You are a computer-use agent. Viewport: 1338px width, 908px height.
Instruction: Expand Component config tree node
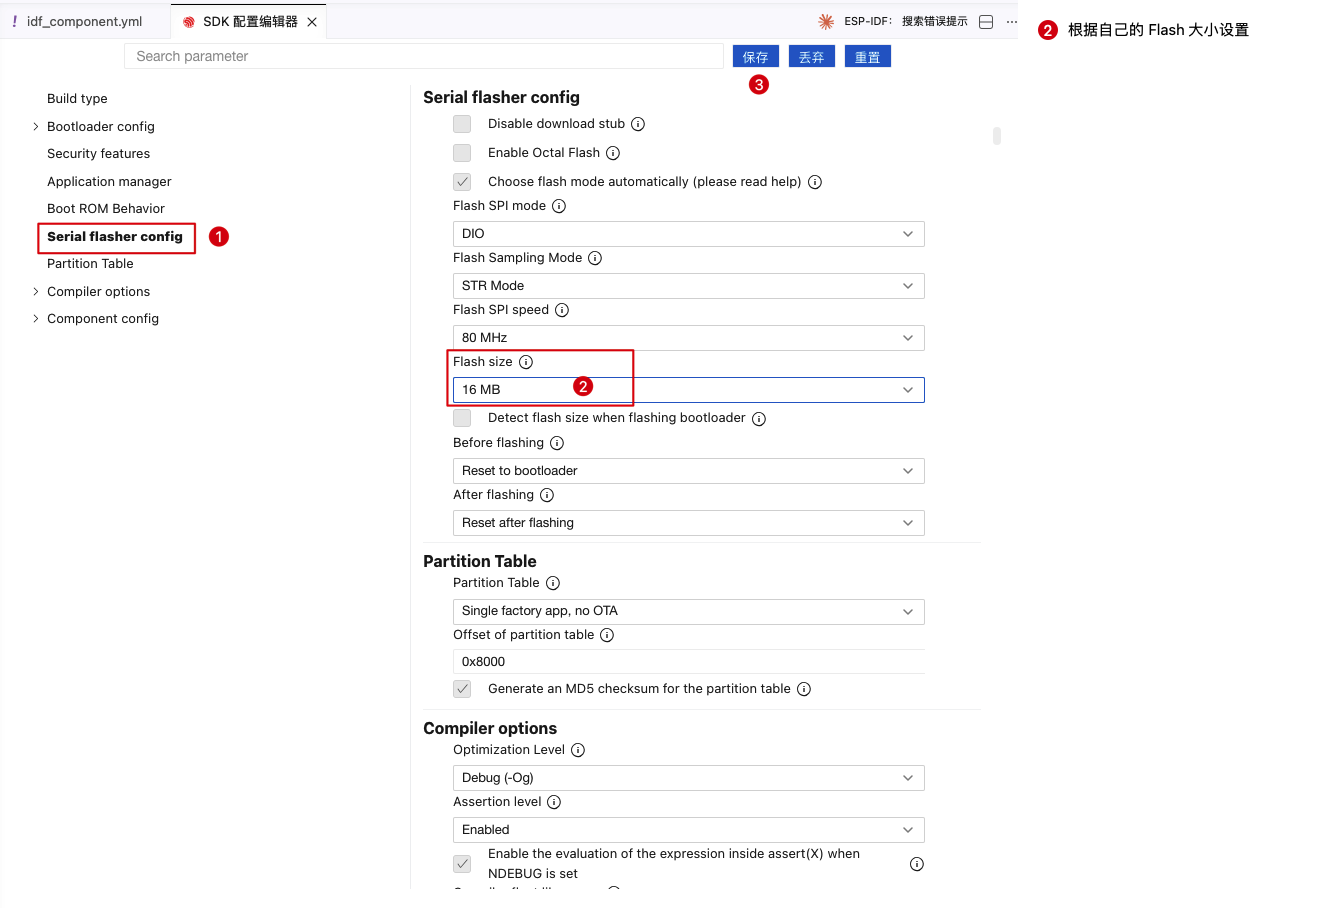(x=36, y=319)
